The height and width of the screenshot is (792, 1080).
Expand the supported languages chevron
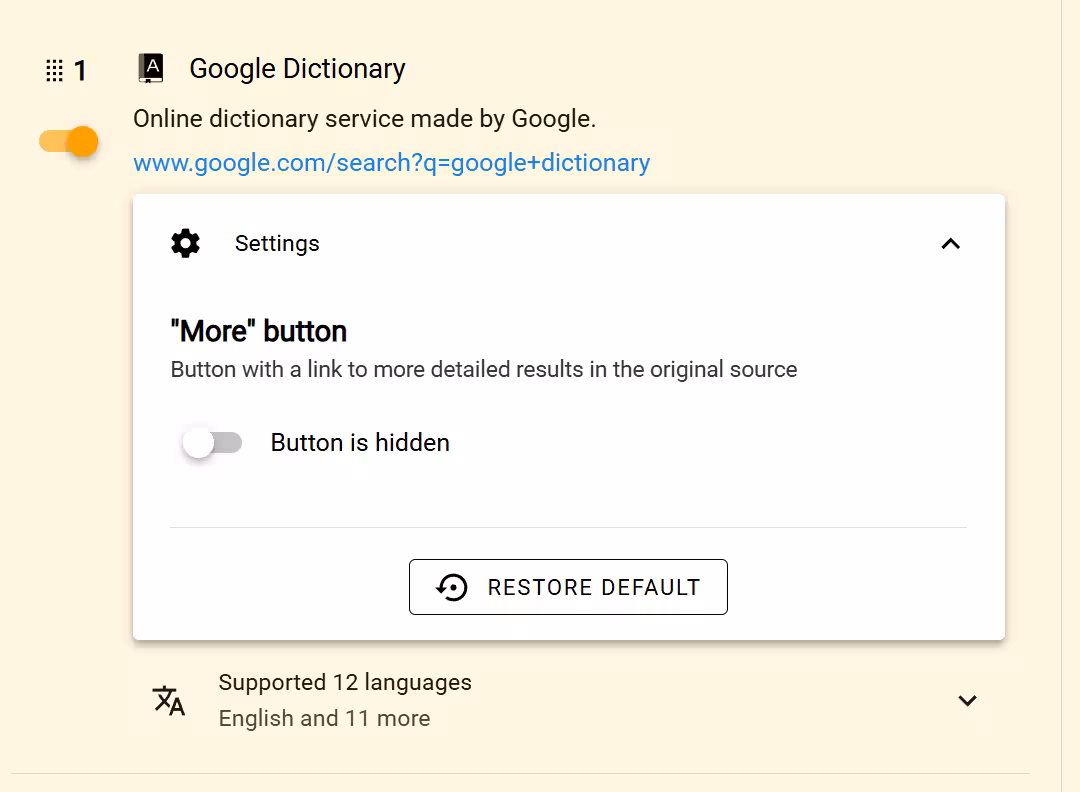(967, 700)
